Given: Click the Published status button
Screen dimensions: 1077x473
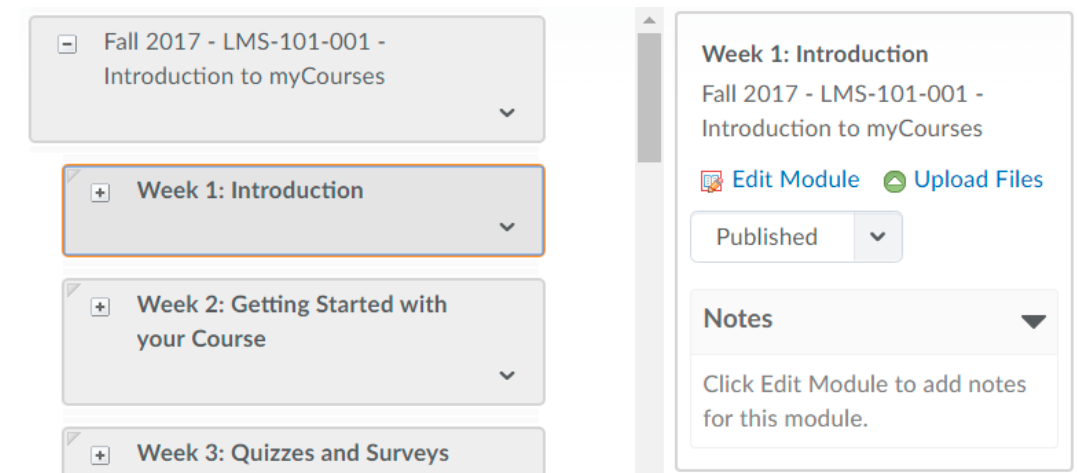Looking at the screenshot, I should [767, 237].
